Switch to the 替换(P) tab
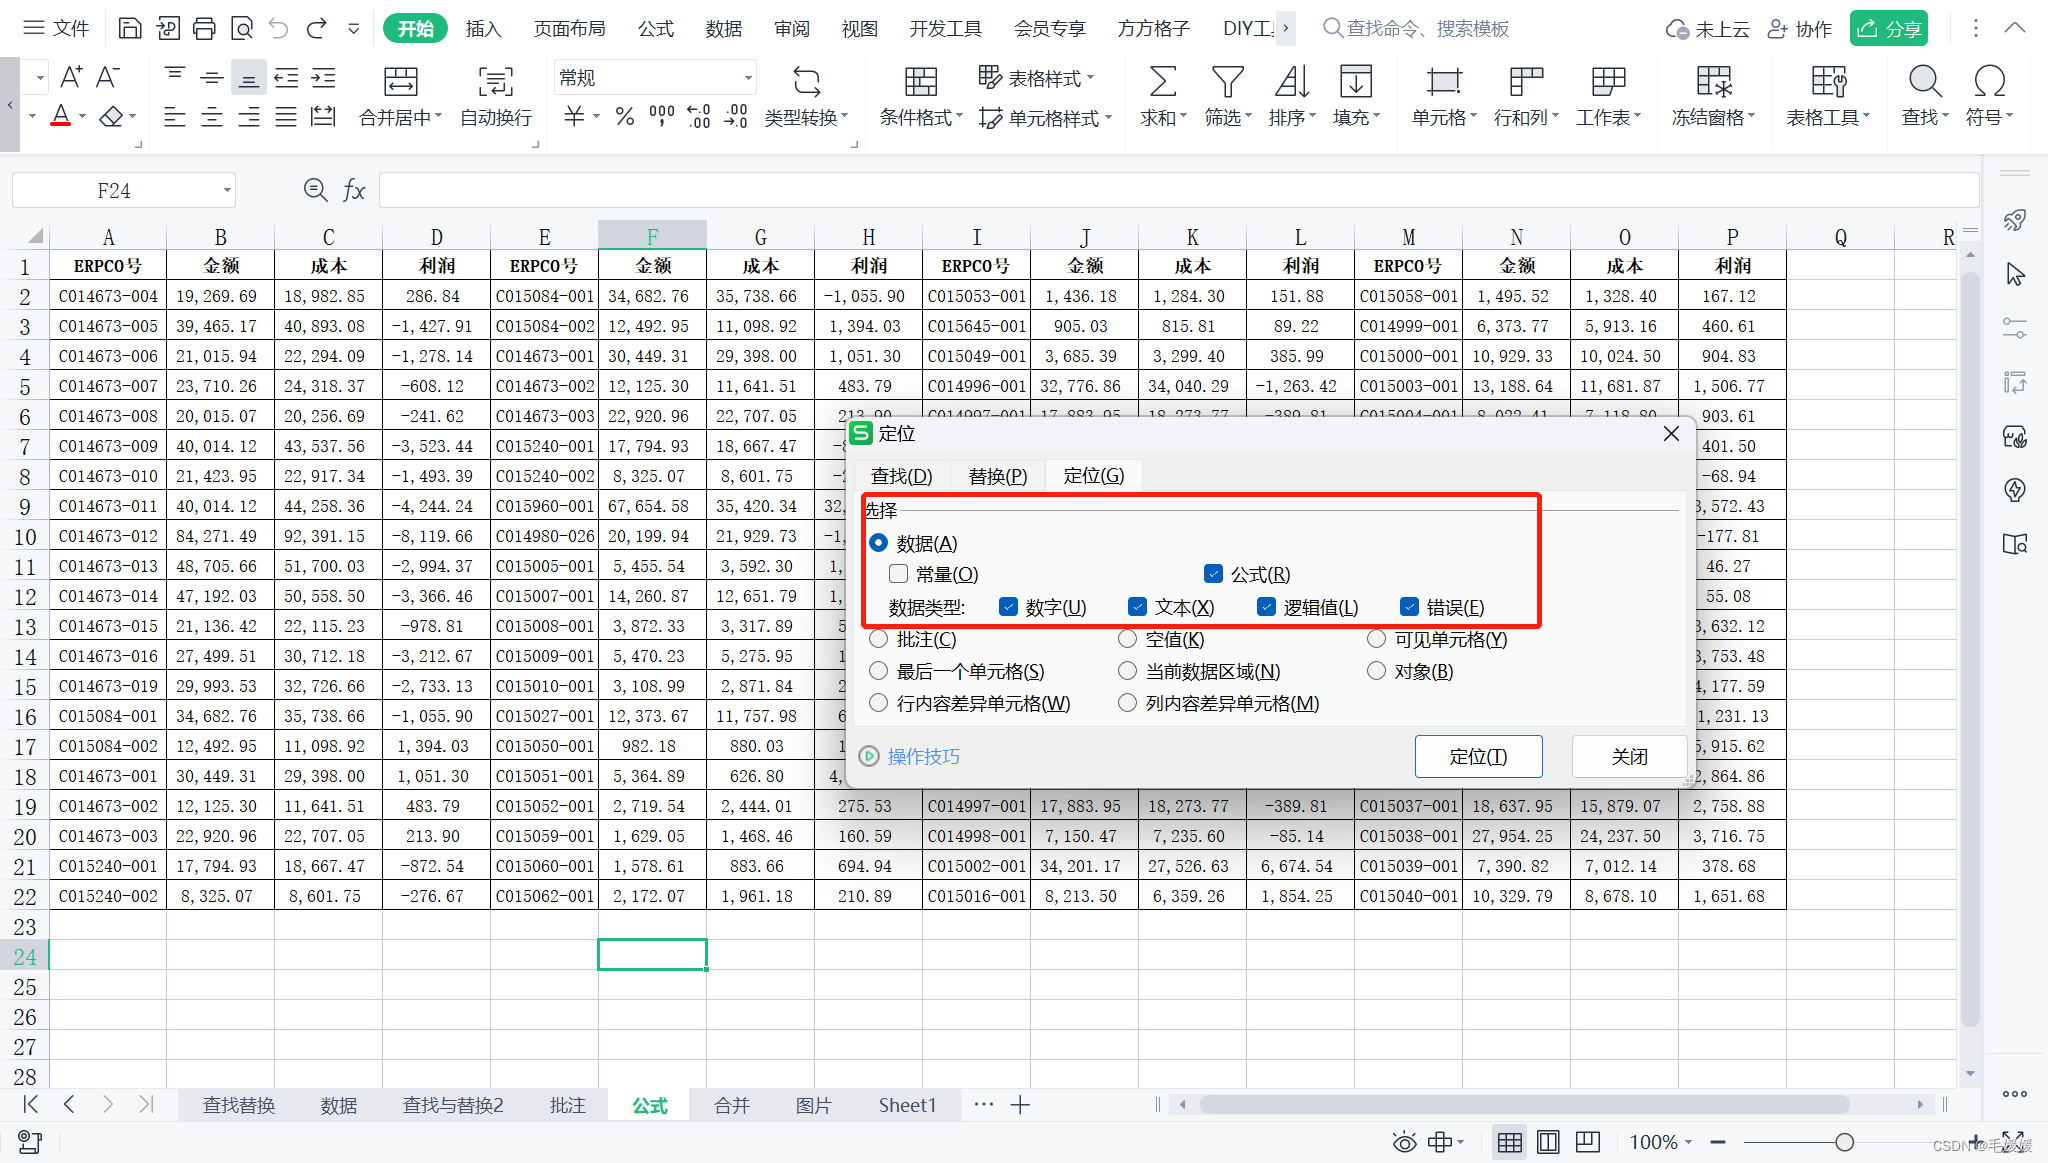Screen dimensions: 2048x1163 click(997, 476)
